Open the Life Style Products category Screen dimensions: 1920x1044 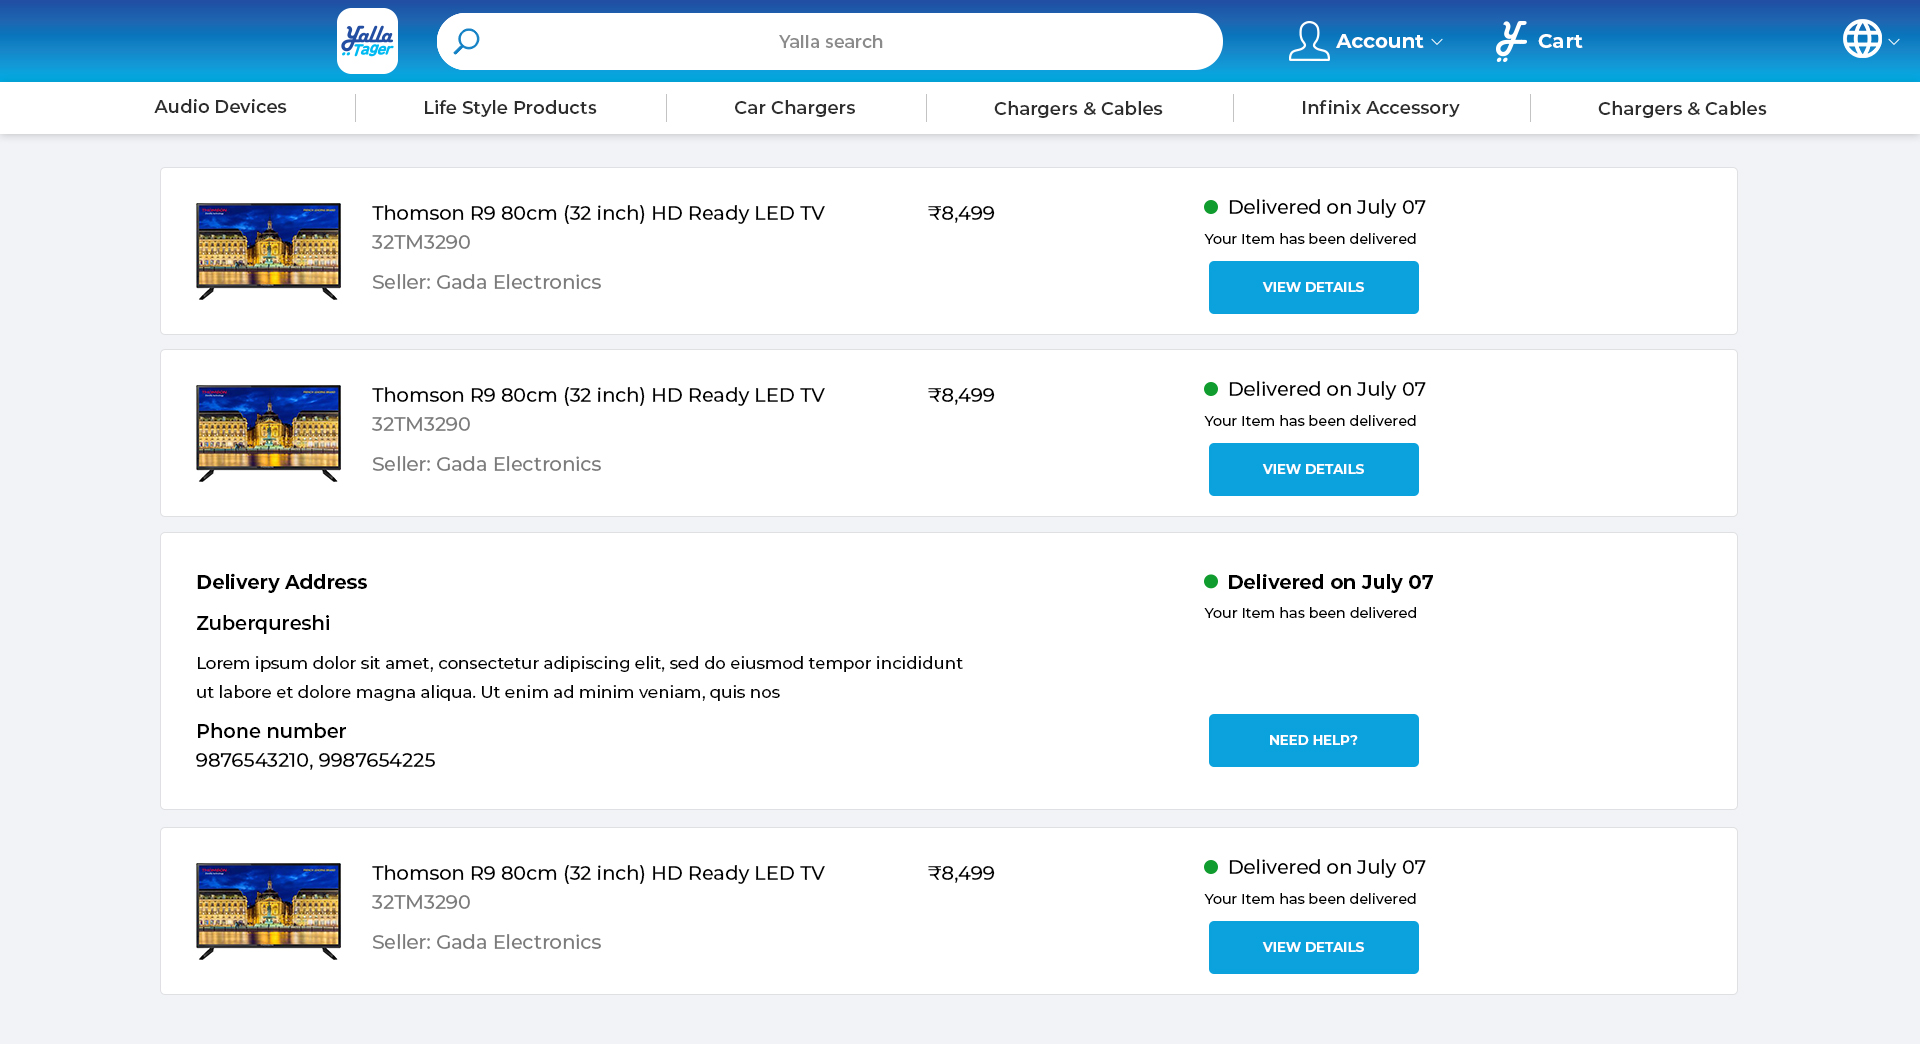509,108
